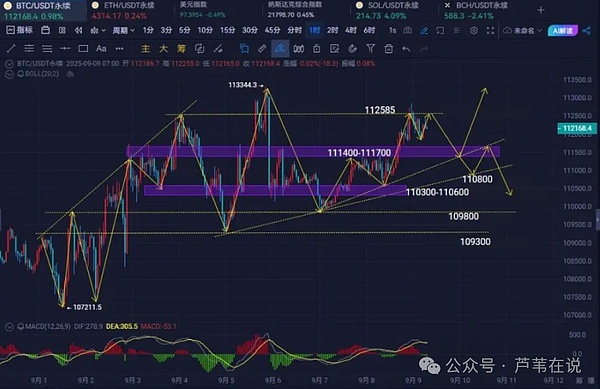This screenshot has width=600, height=389.
Task: Toggle the lock drawings icon
Action: (x=316, y=49)
